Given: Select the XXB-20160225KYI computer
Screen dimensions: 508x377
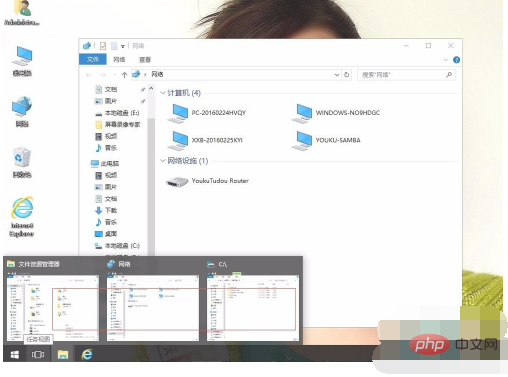Looking at the screenshot, I should coord(205,140).
